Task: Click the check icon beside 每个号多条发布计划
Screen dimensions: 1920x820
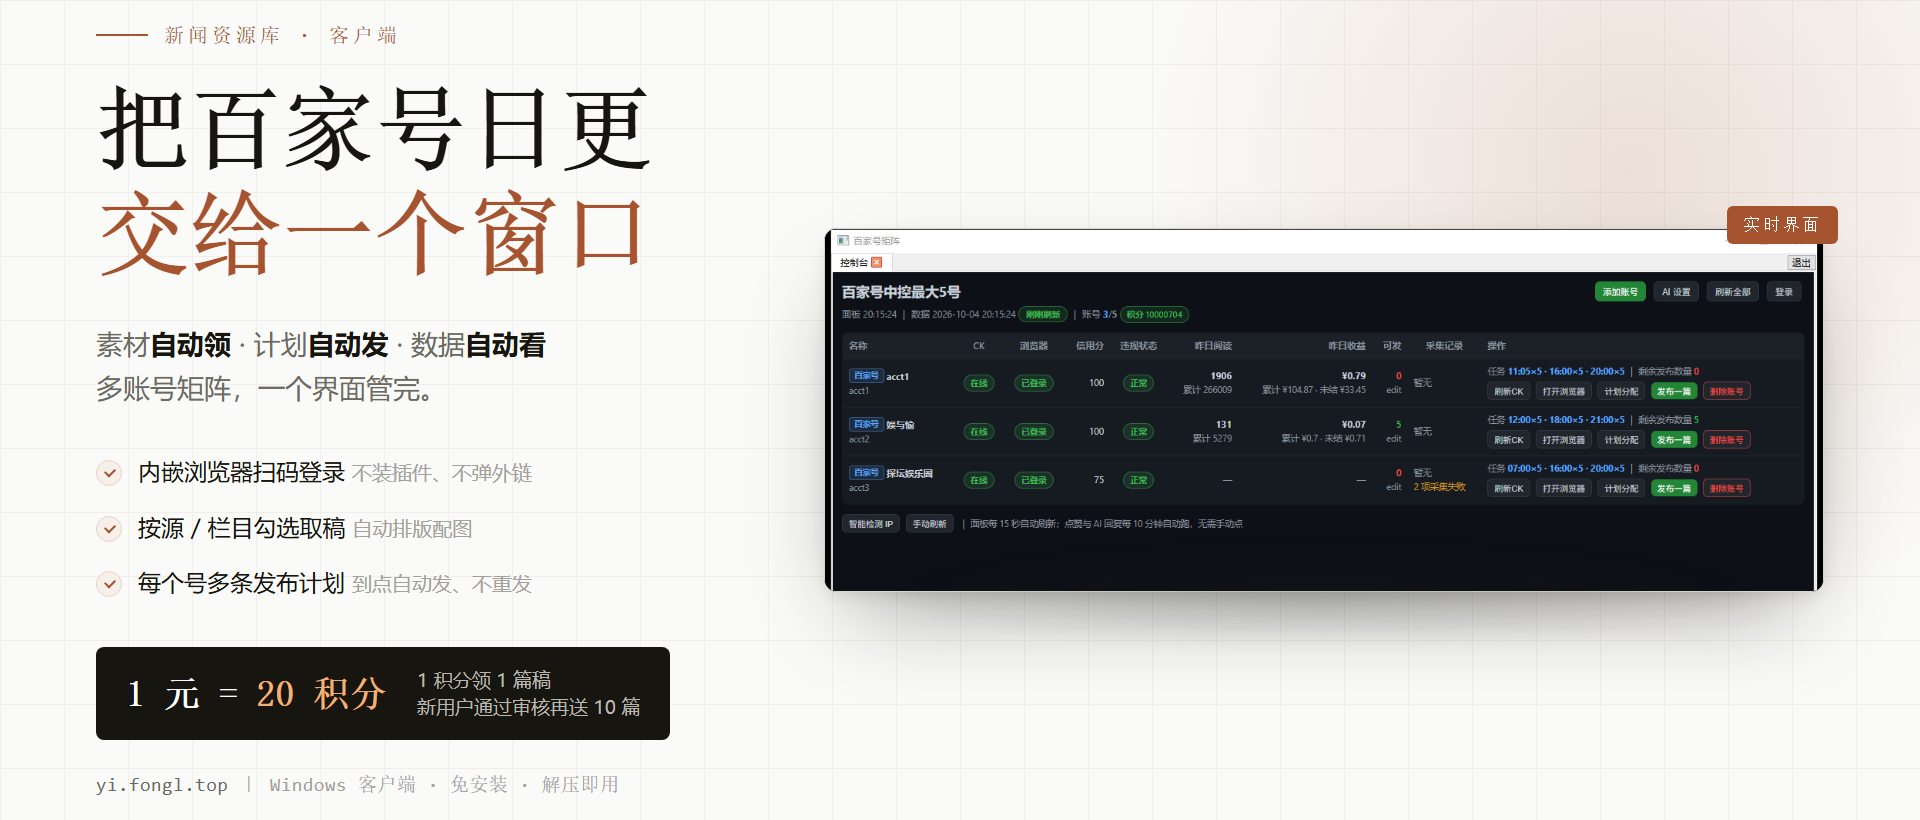Action: coord(109,584)
